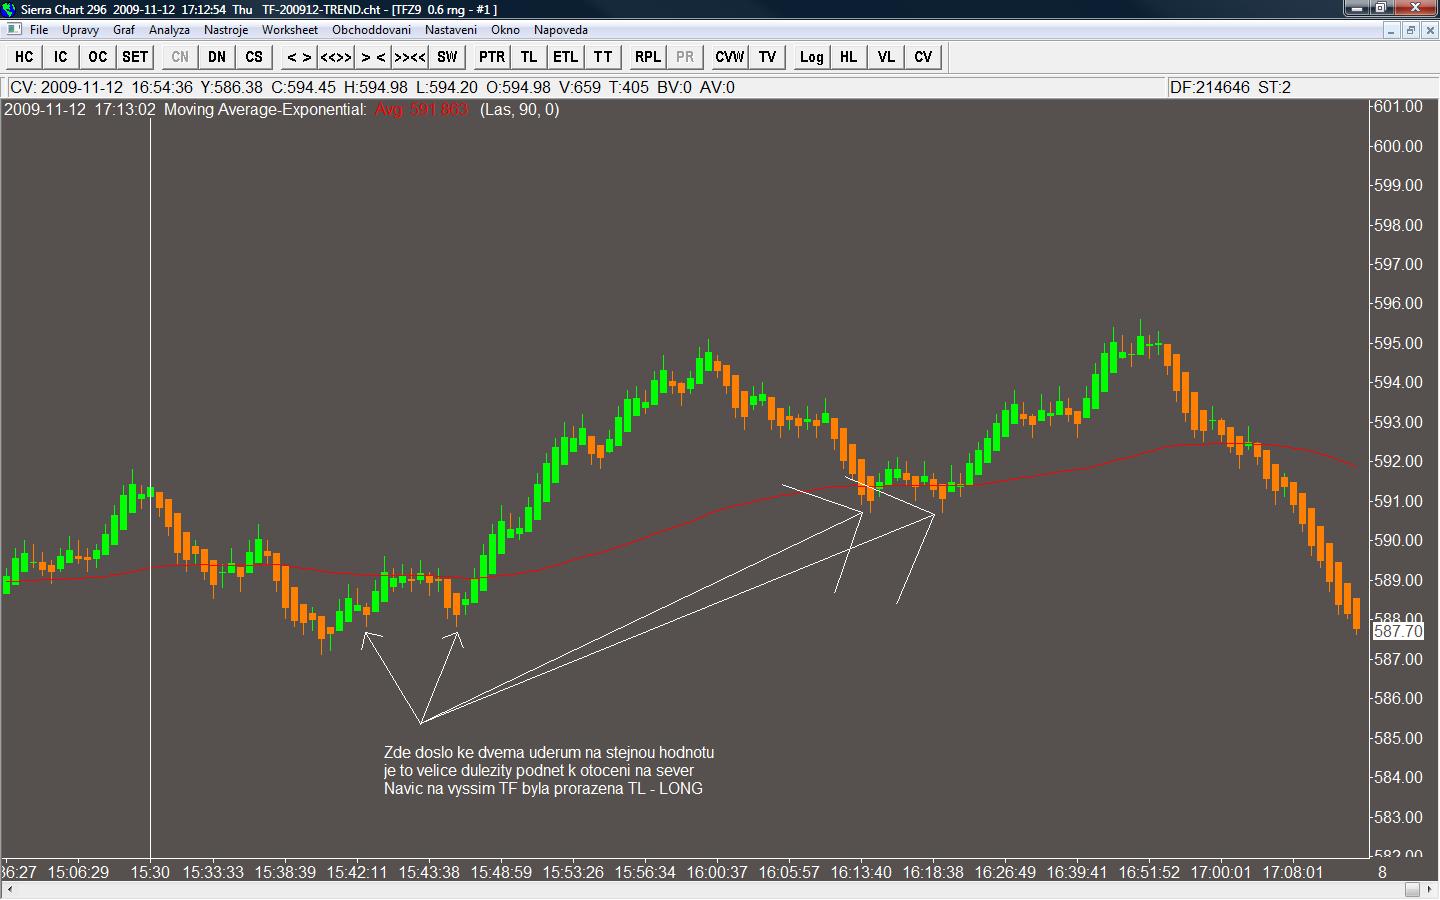The image size is (1440, 900).
Task: Click the RPL replay toolbar button
Action: coord(648,57)
